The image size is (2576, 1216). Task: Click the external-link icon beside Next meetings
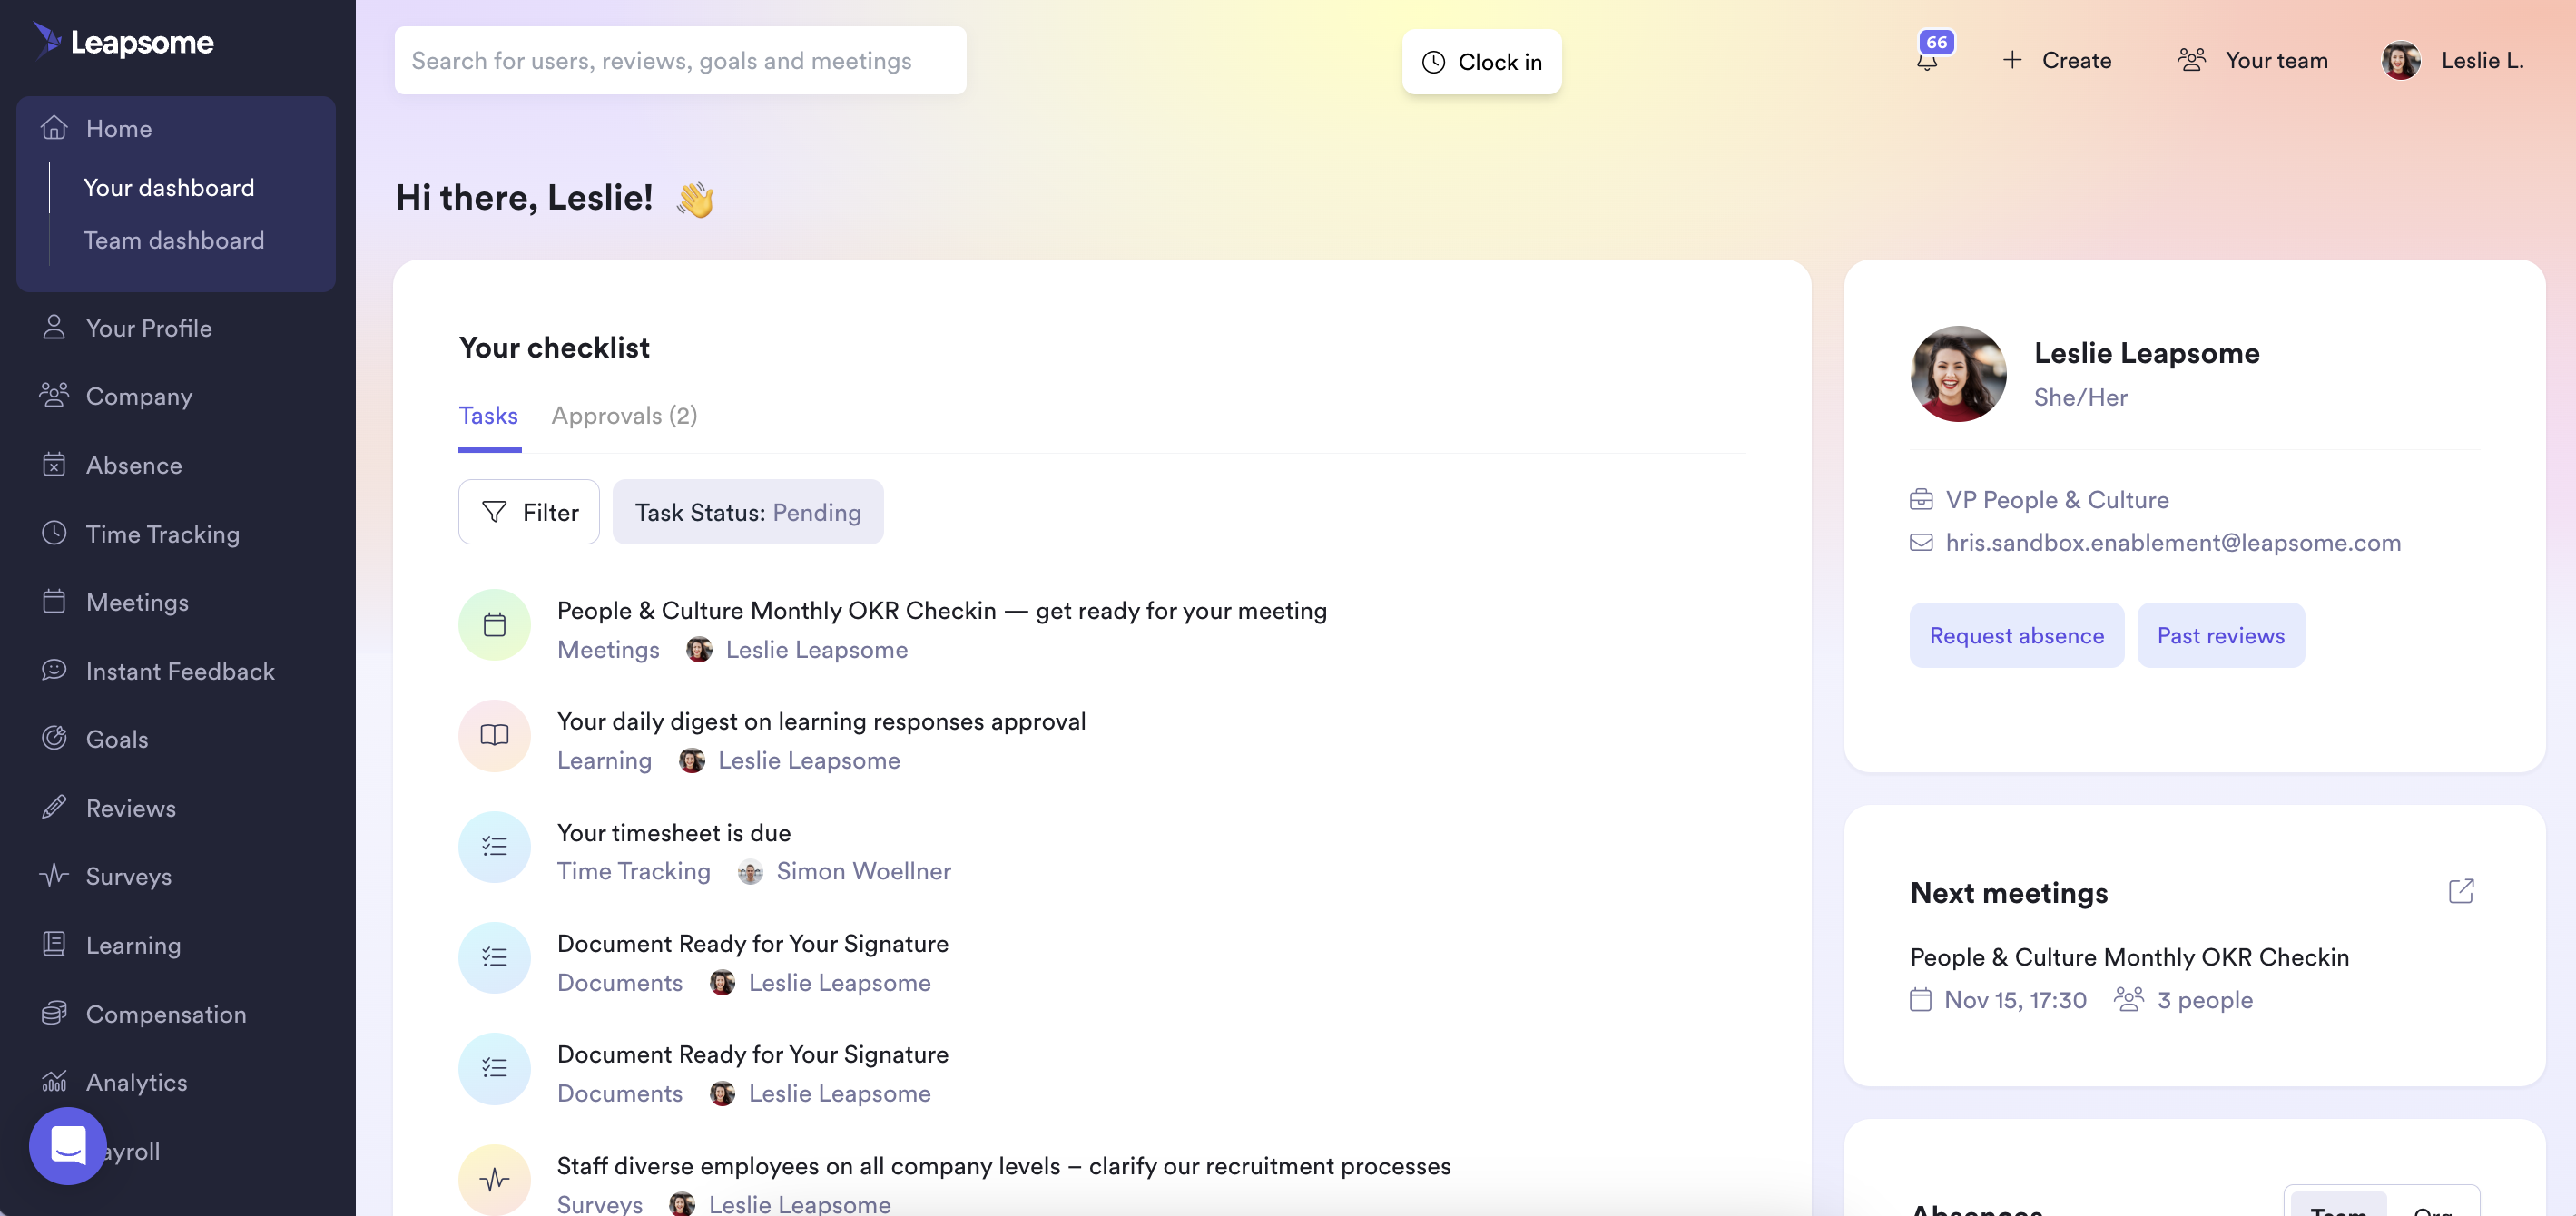click(x=2460, y=891)
